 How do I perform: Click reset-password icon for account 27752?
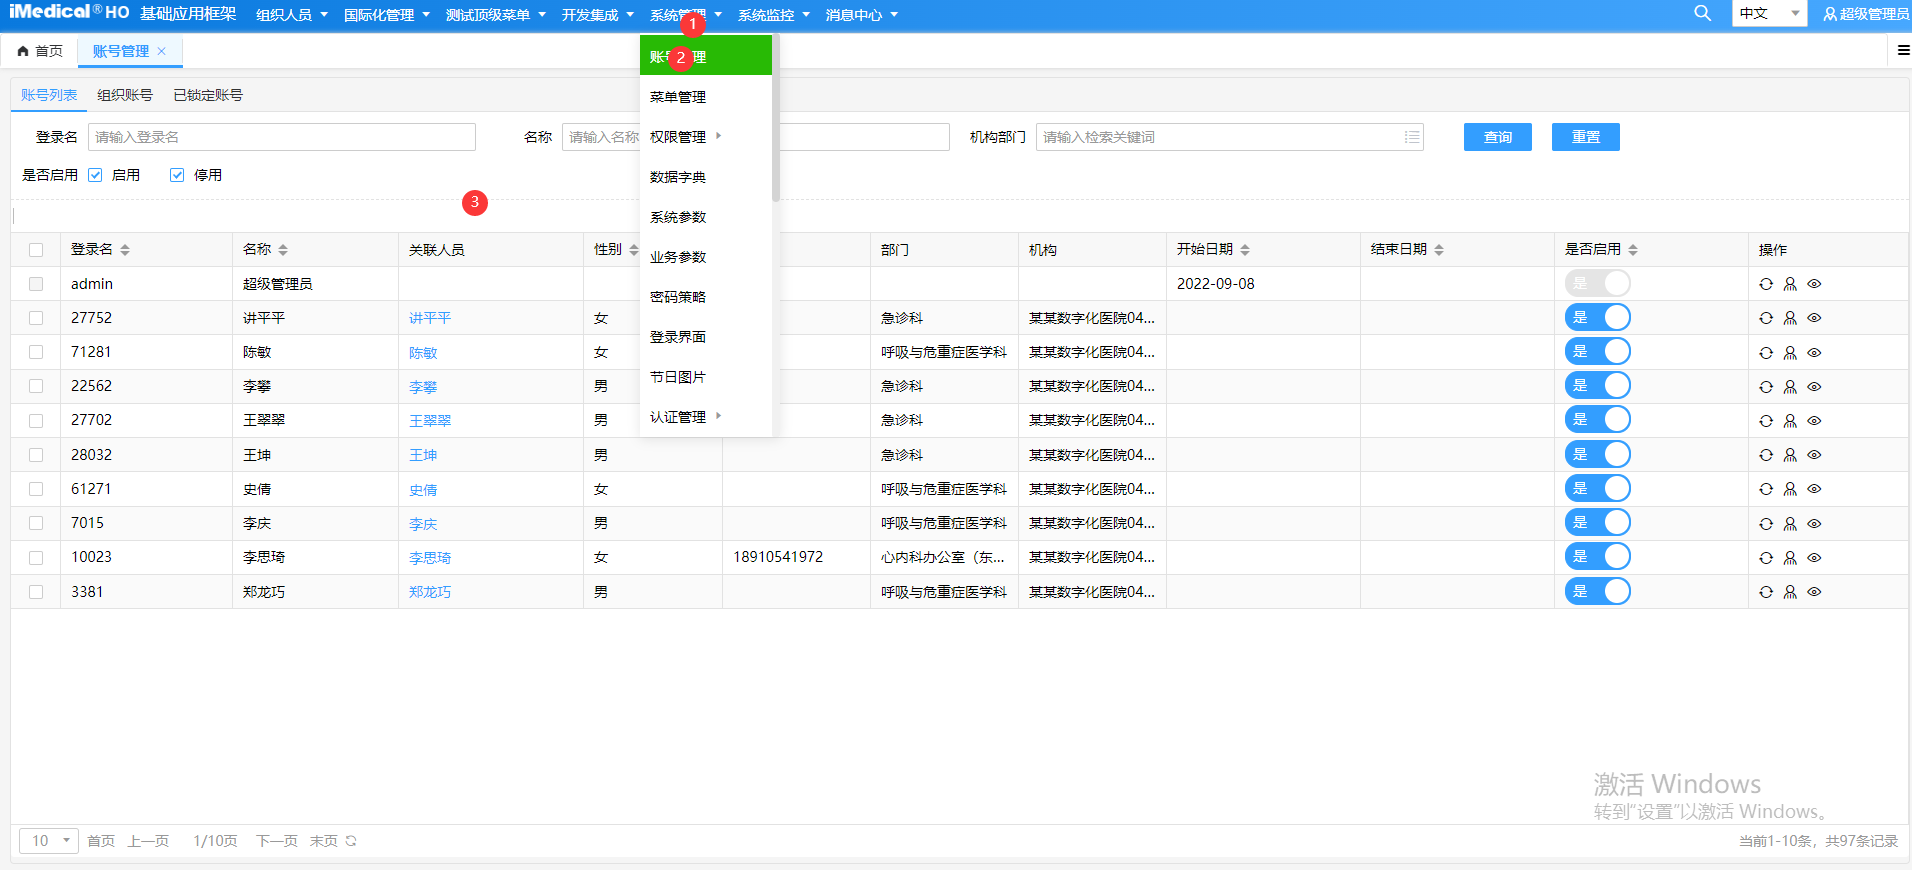tap(1766, 318)
